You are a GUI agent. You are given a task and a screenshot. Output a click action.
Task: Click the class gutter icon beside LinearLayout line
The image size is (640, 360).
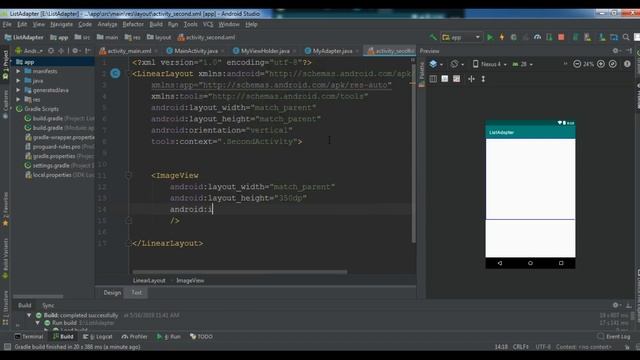click(116, 73)
